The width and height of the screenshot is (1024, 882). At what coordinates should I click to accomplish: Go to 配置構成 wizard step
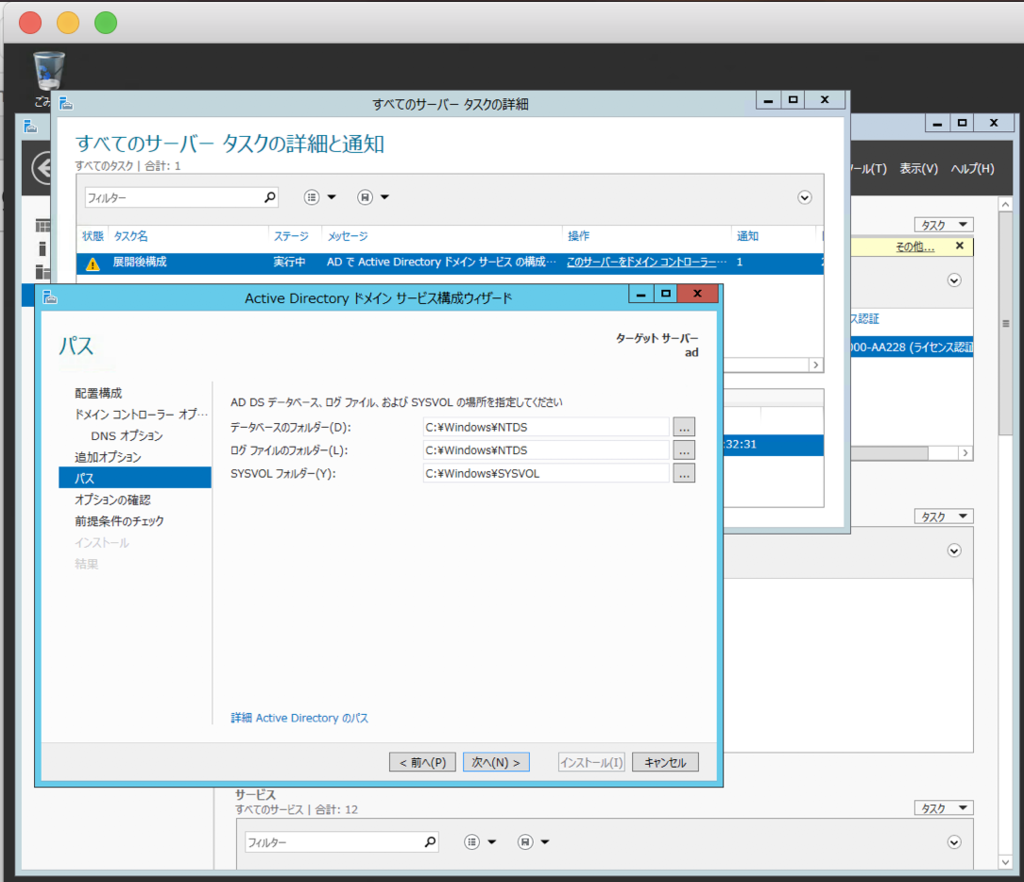point(98,393)
